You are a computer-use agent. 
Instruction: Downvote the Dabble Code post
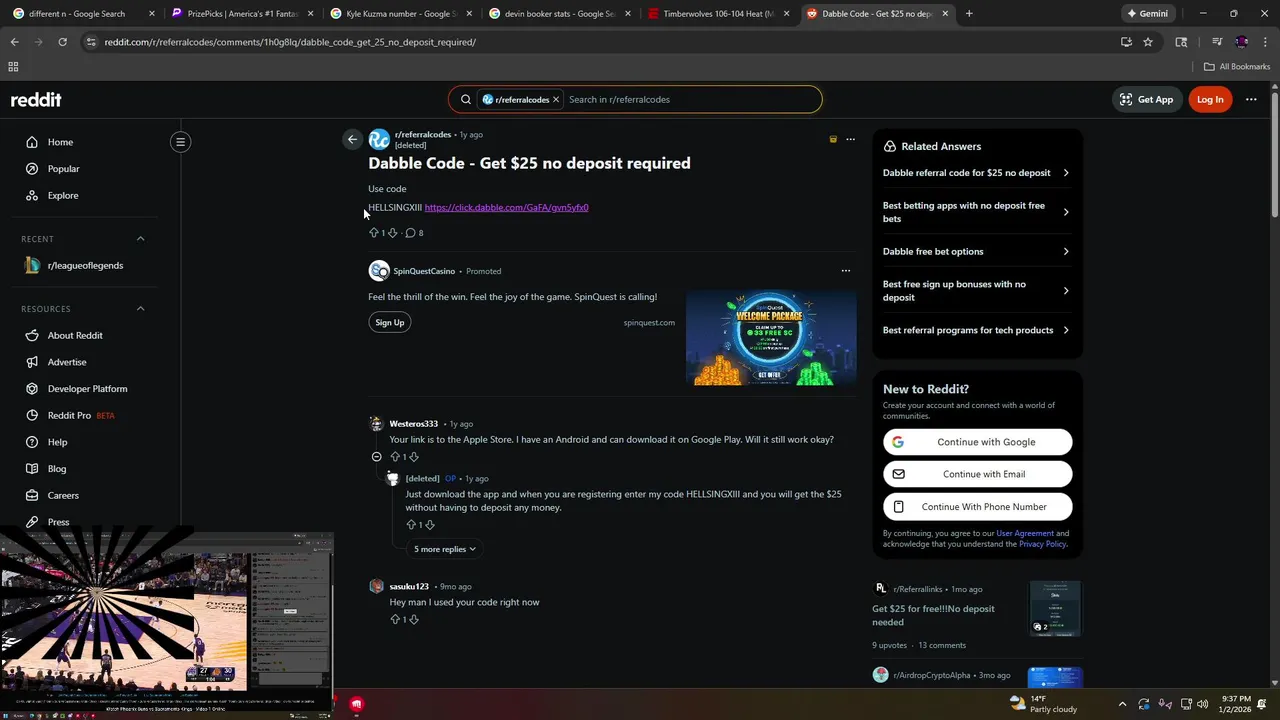coord(392,233)
